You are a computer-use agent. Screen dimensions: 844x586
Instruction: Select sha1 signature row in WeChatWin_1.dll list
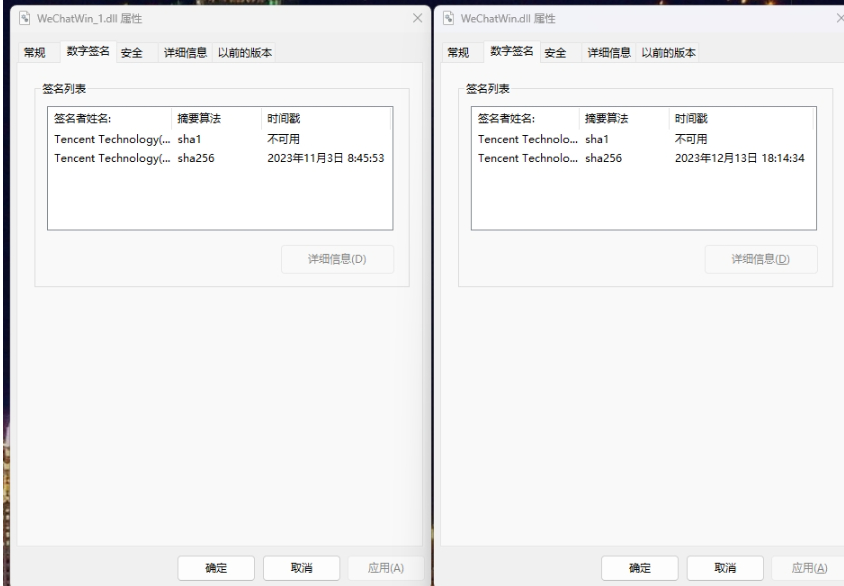[220, 139]
